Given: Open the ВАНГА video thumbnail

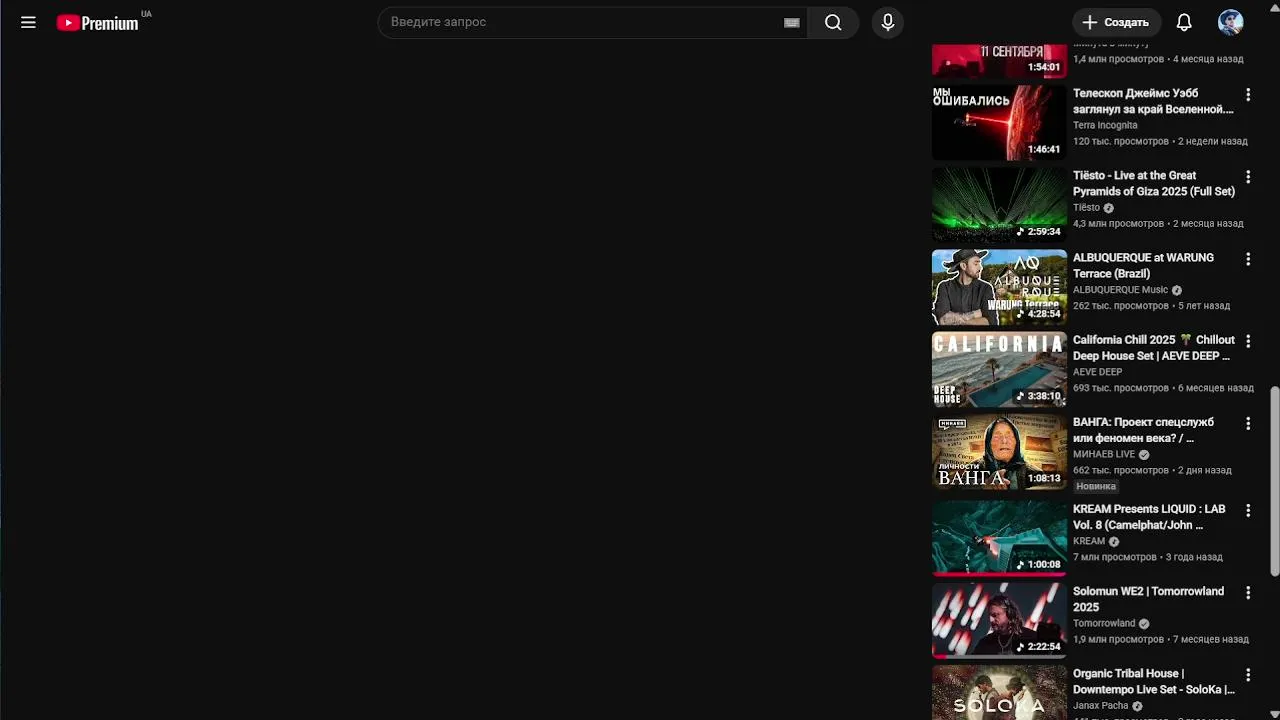Looking at the screenshot, I should point(999,452).
